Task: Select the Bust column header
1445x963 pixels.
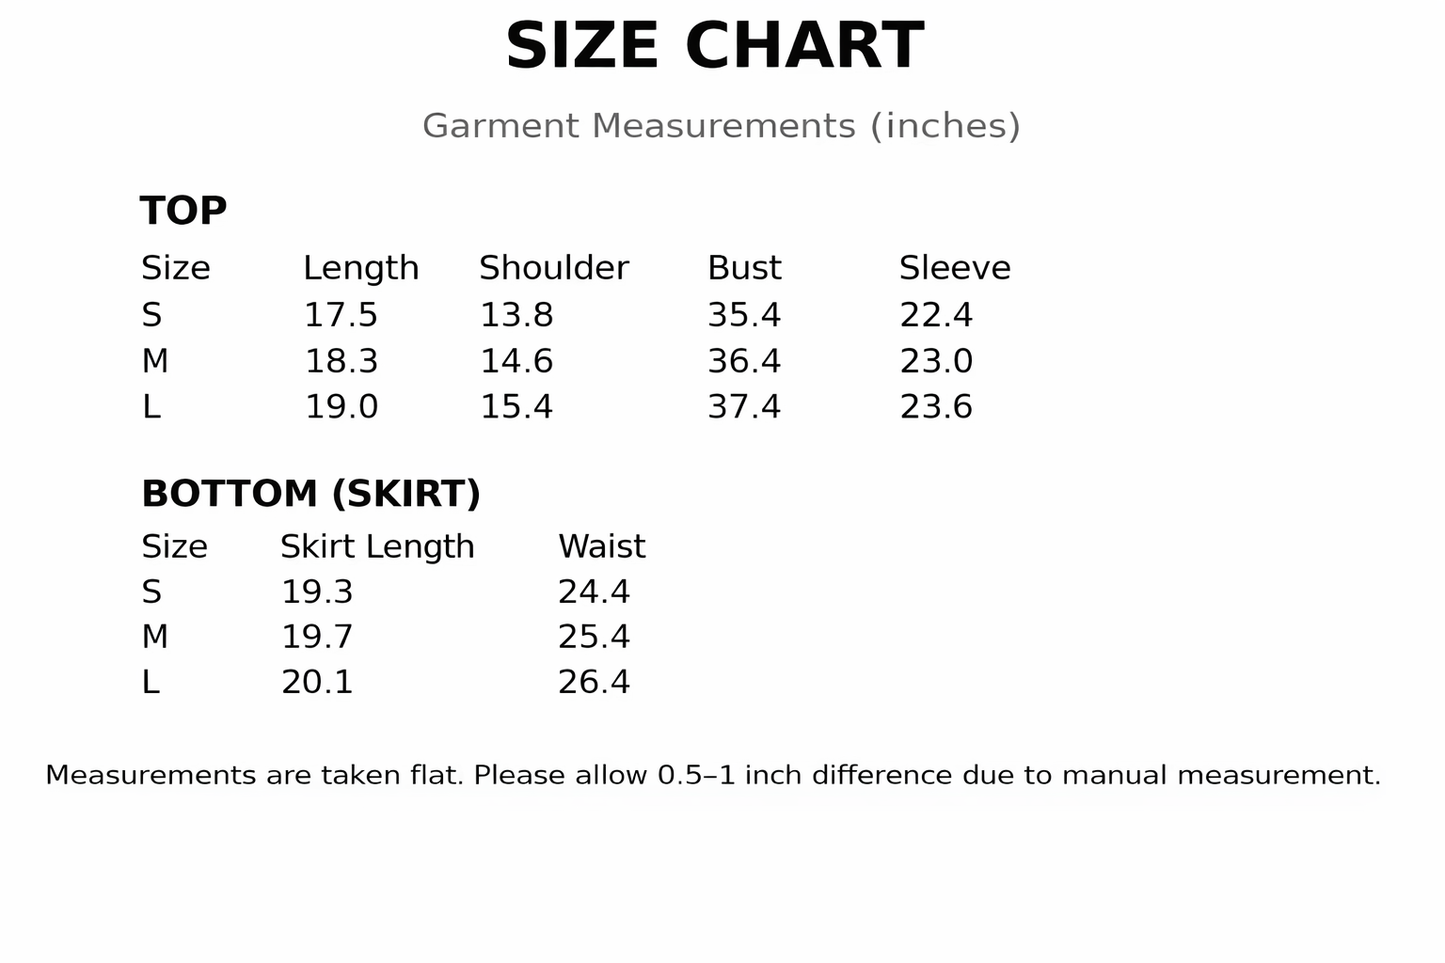Action: point(744,268)
